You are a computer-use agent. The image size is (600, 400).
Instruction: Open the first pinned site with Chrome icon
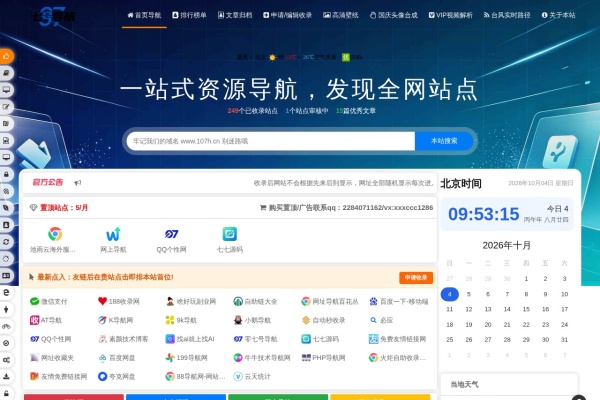[53, 240]
